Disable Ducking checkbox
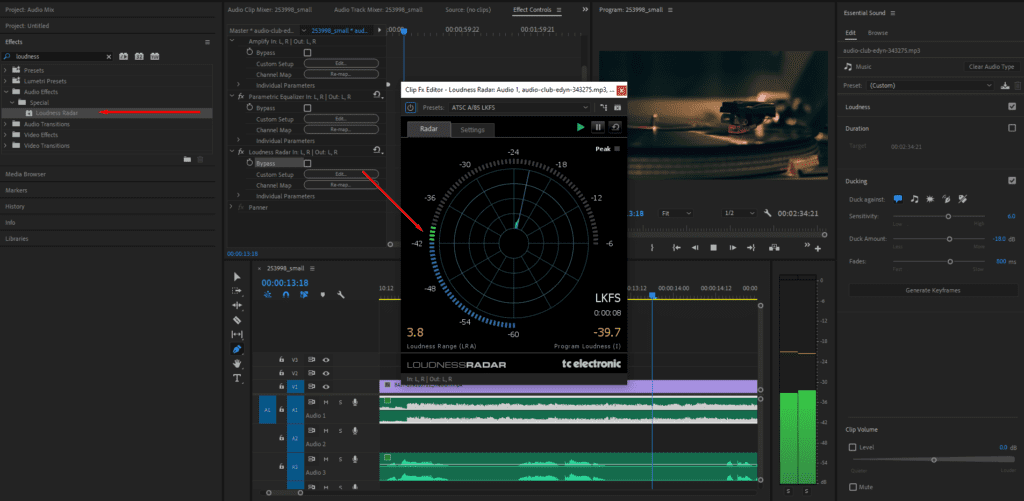The height and width of the screenshot is (501, 1024). [1012, 181]
